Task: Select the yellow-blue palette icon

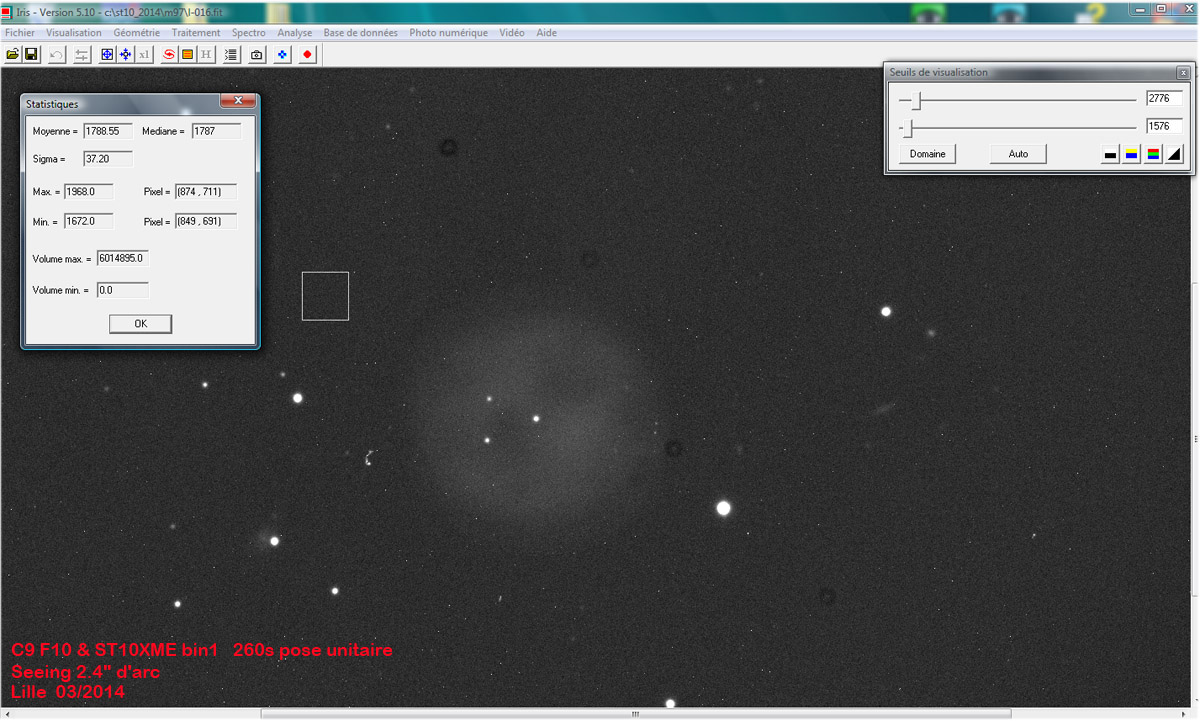Action: tap(1131, 154)
